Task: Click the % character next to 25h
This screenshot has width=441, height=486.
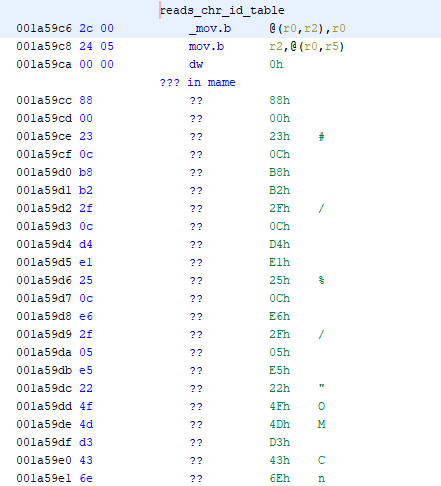Action: tap(321, 281)
